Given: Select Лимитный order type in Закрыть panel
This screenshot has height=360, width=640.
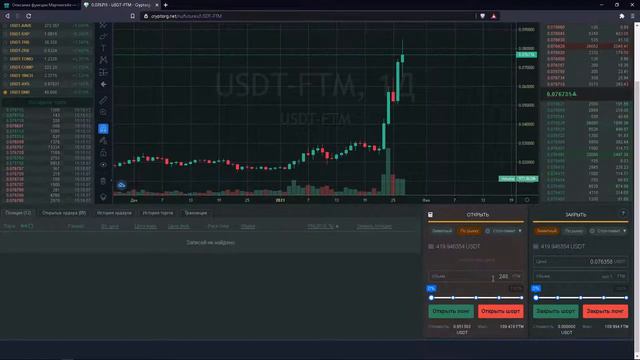Looking at the screenshot, I should point(547,231).
